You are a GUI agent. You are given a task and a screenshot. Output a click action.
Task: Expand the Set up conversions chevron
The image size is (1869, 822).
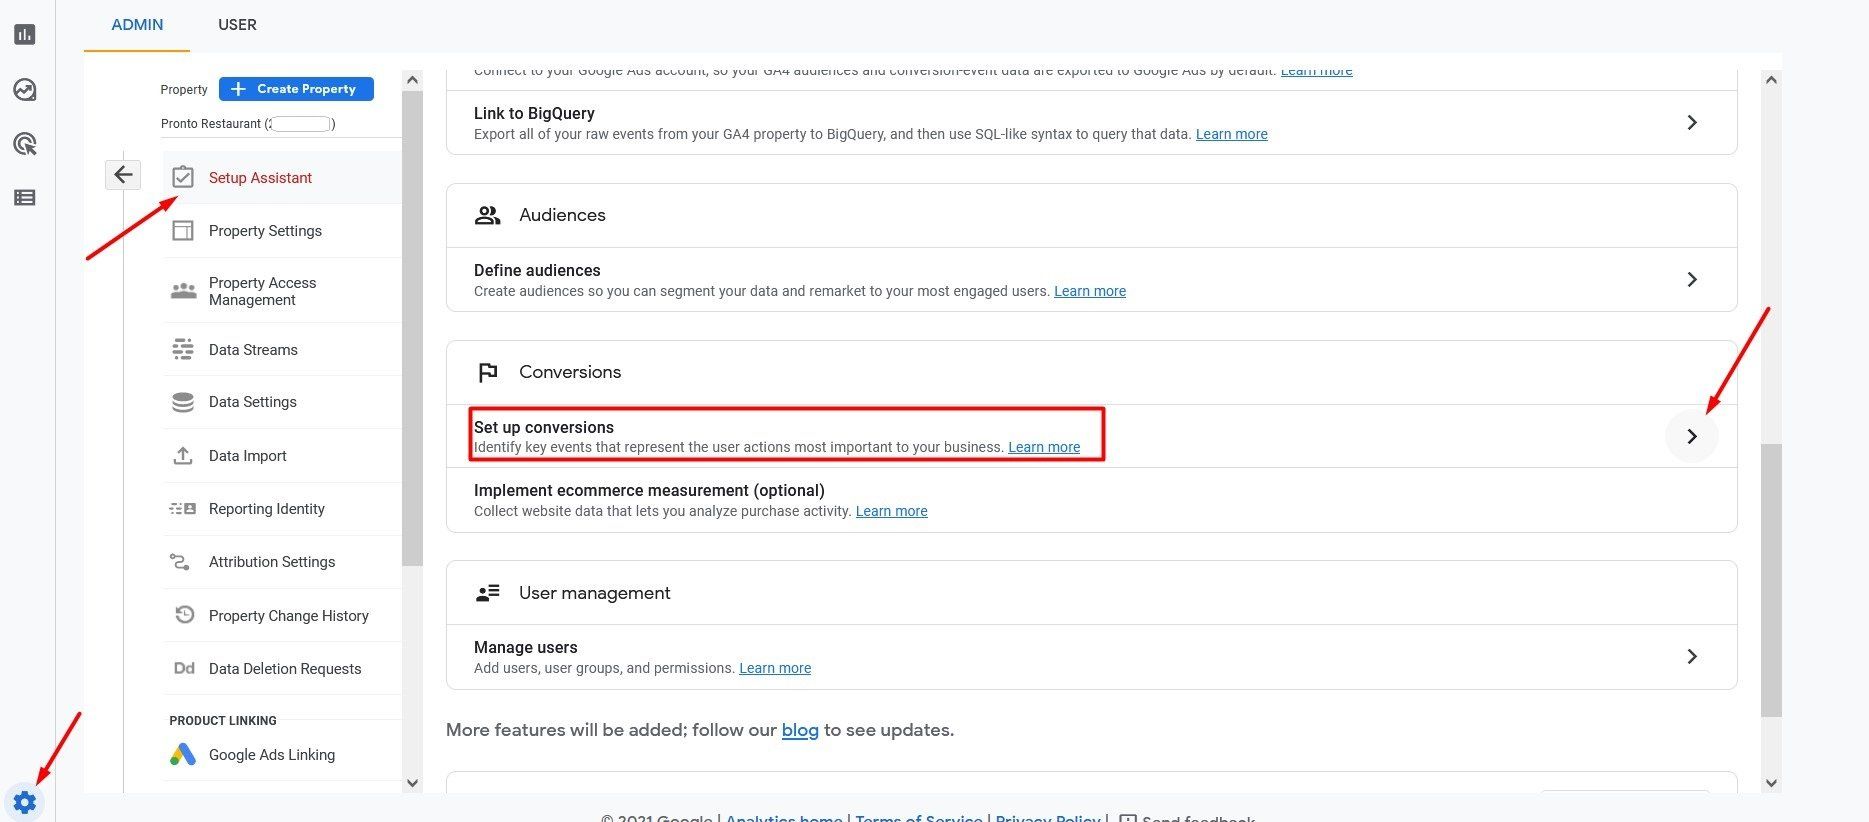pyautogui.click(x=1692, y=436)
